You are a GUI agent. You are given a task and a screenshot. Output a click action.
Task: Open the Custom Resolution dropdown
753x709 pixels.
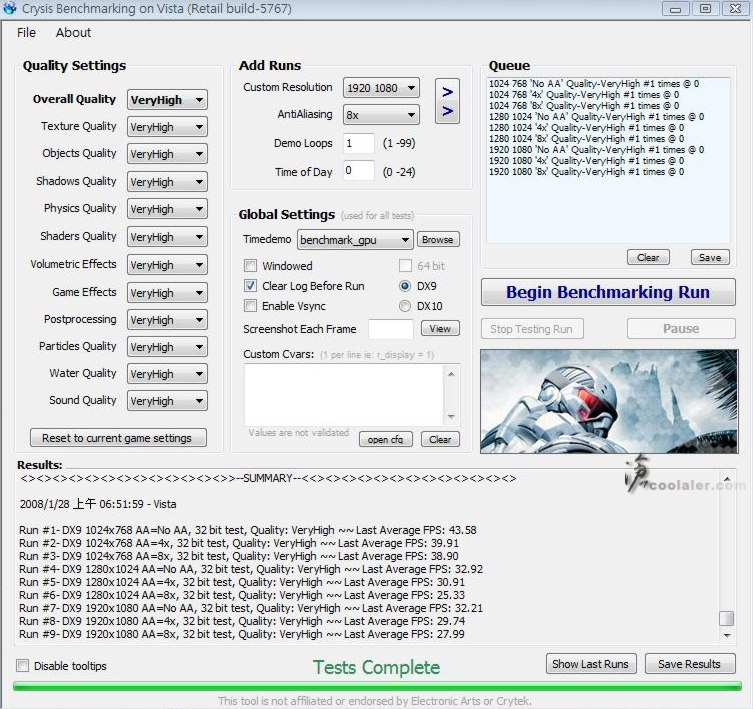[x=381, y=88]
